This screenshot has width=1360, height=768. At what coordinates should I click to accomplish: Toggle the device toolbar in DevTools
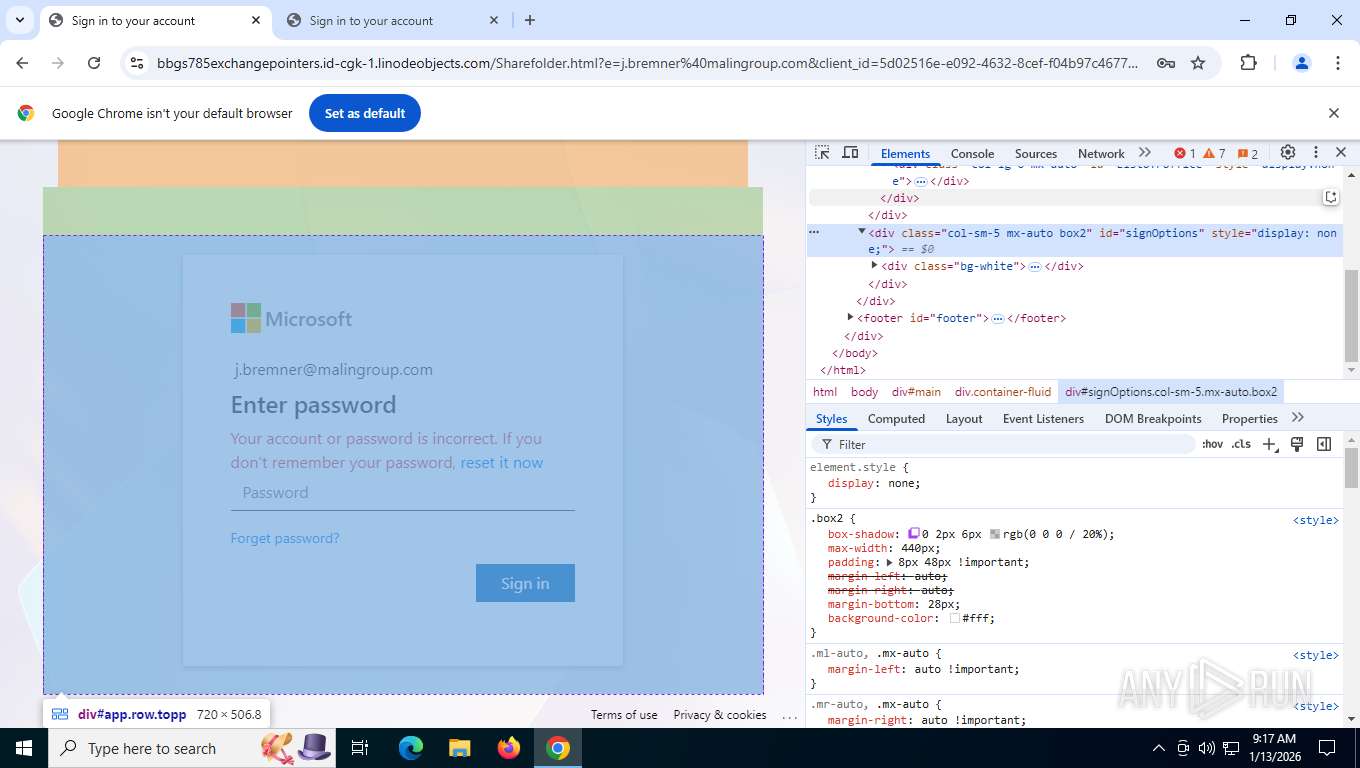pos(850,153)
